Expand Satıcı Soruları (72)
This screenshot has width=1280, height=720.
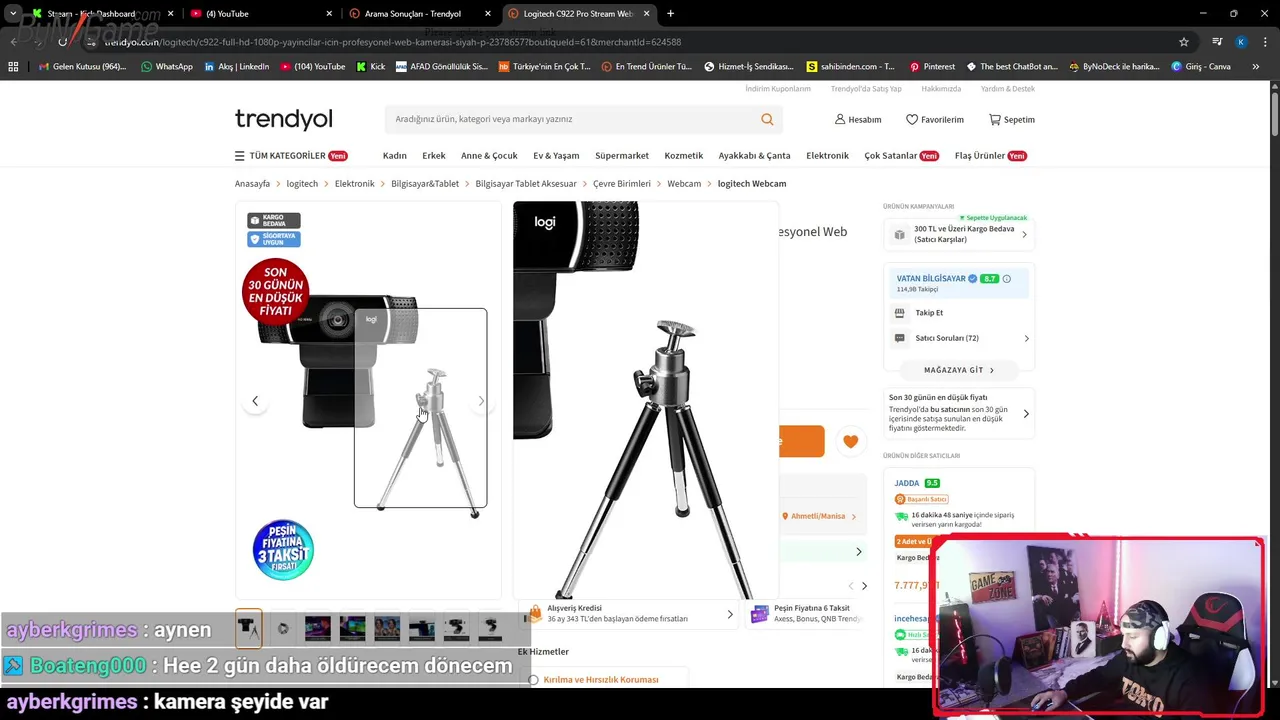tap(960, 338)
